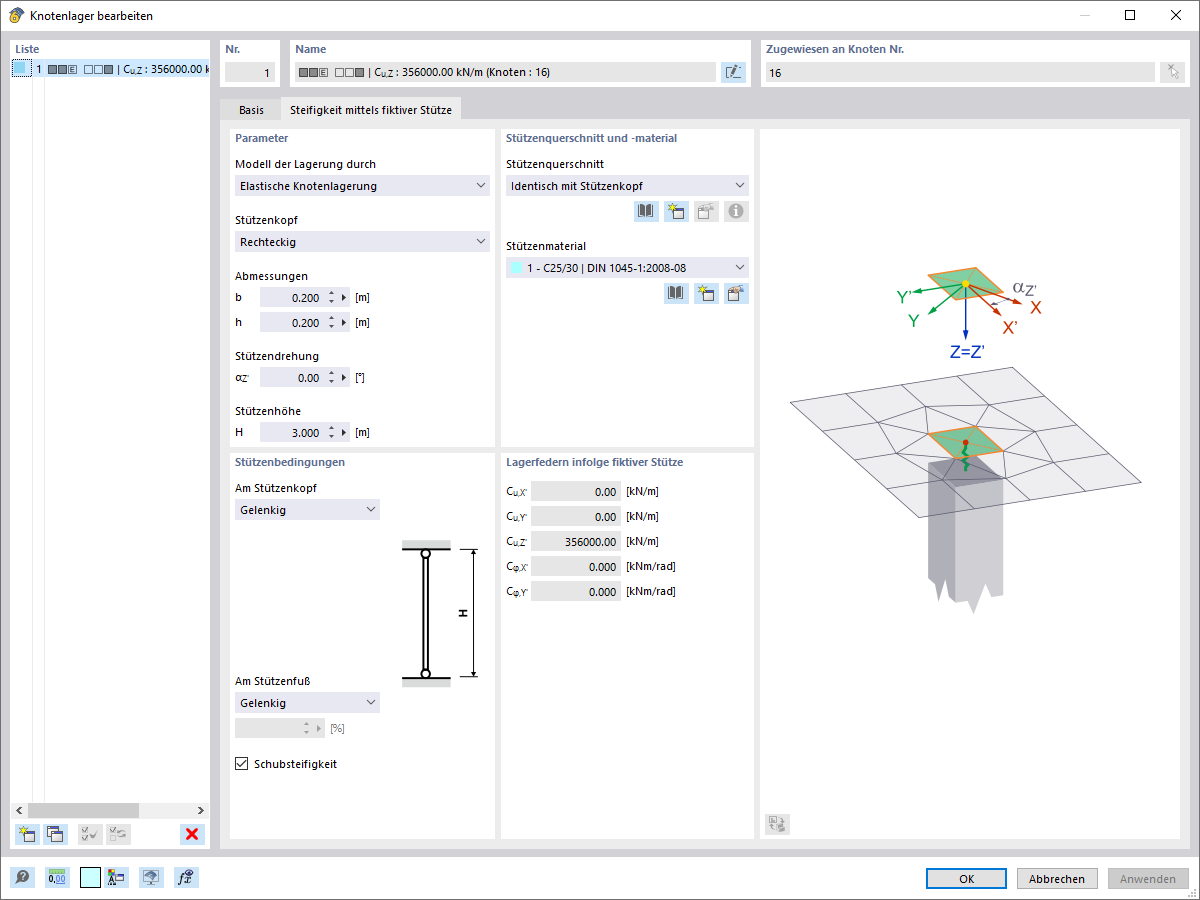Click the stepper arrows for Stützenhöhe H

click(332, 432)
